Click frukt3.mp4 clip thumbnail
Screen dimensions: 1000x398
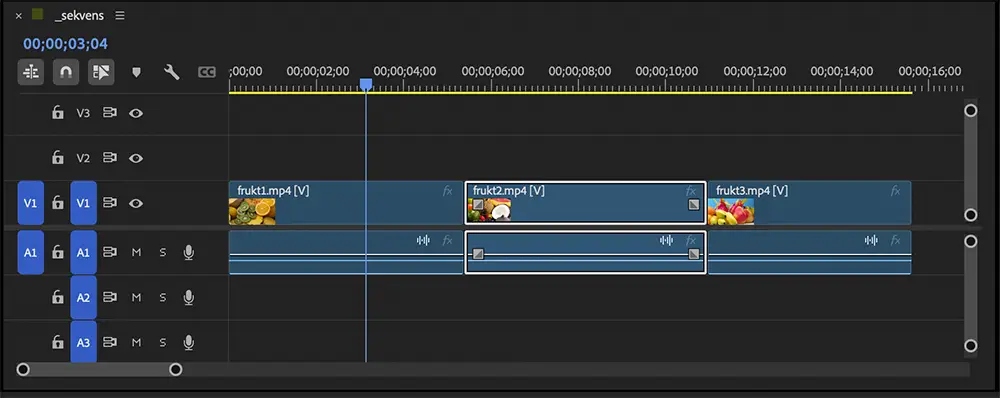[732, 211]
